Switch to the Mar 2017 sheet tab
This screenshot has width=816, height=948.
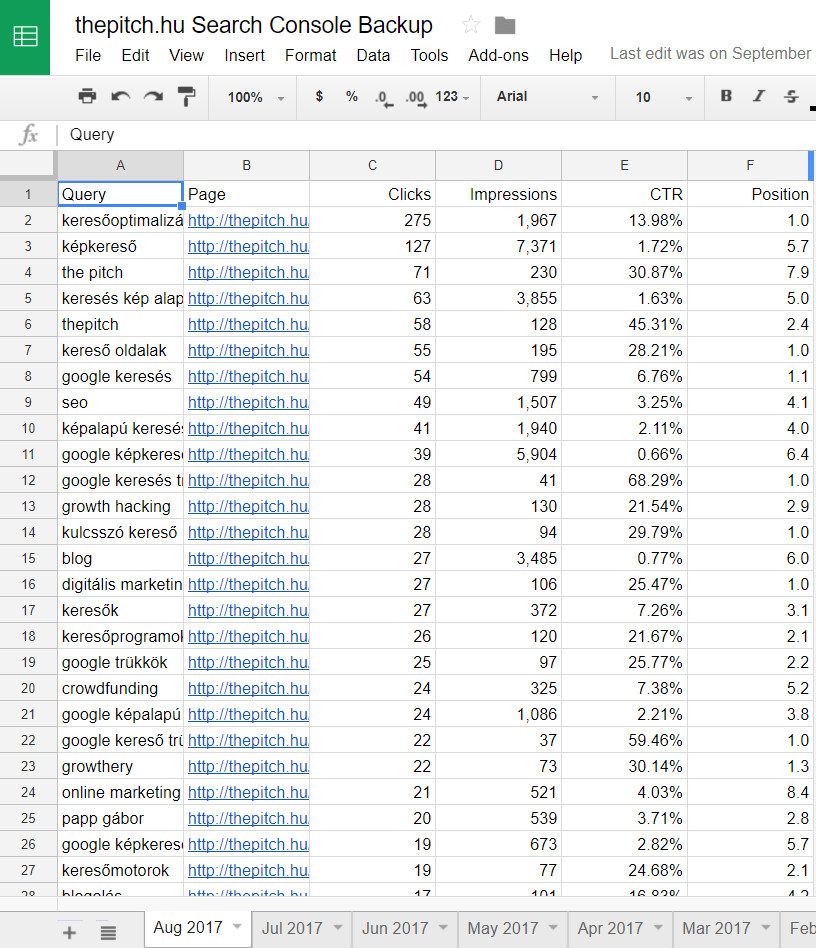[716, 928]
